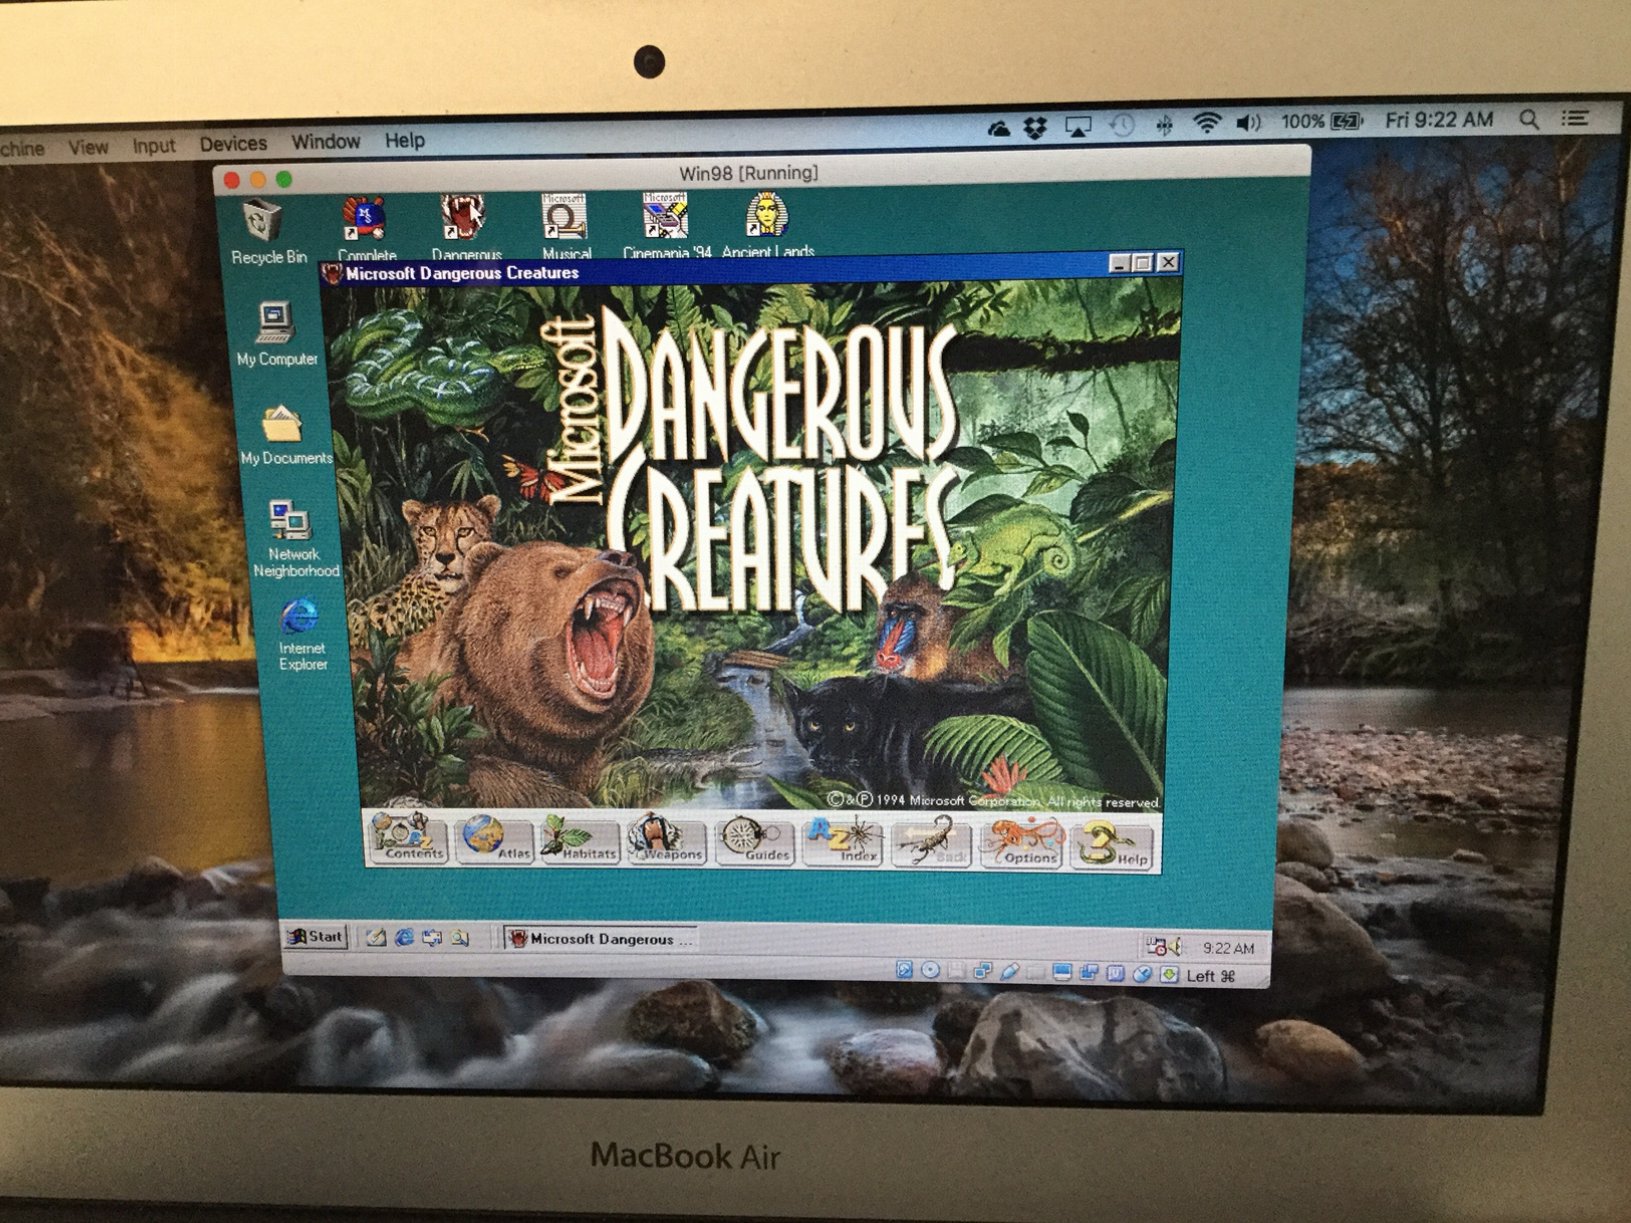1631x1223 pixels.
Task: Open the Devices menu
Action: coord(233,144)
